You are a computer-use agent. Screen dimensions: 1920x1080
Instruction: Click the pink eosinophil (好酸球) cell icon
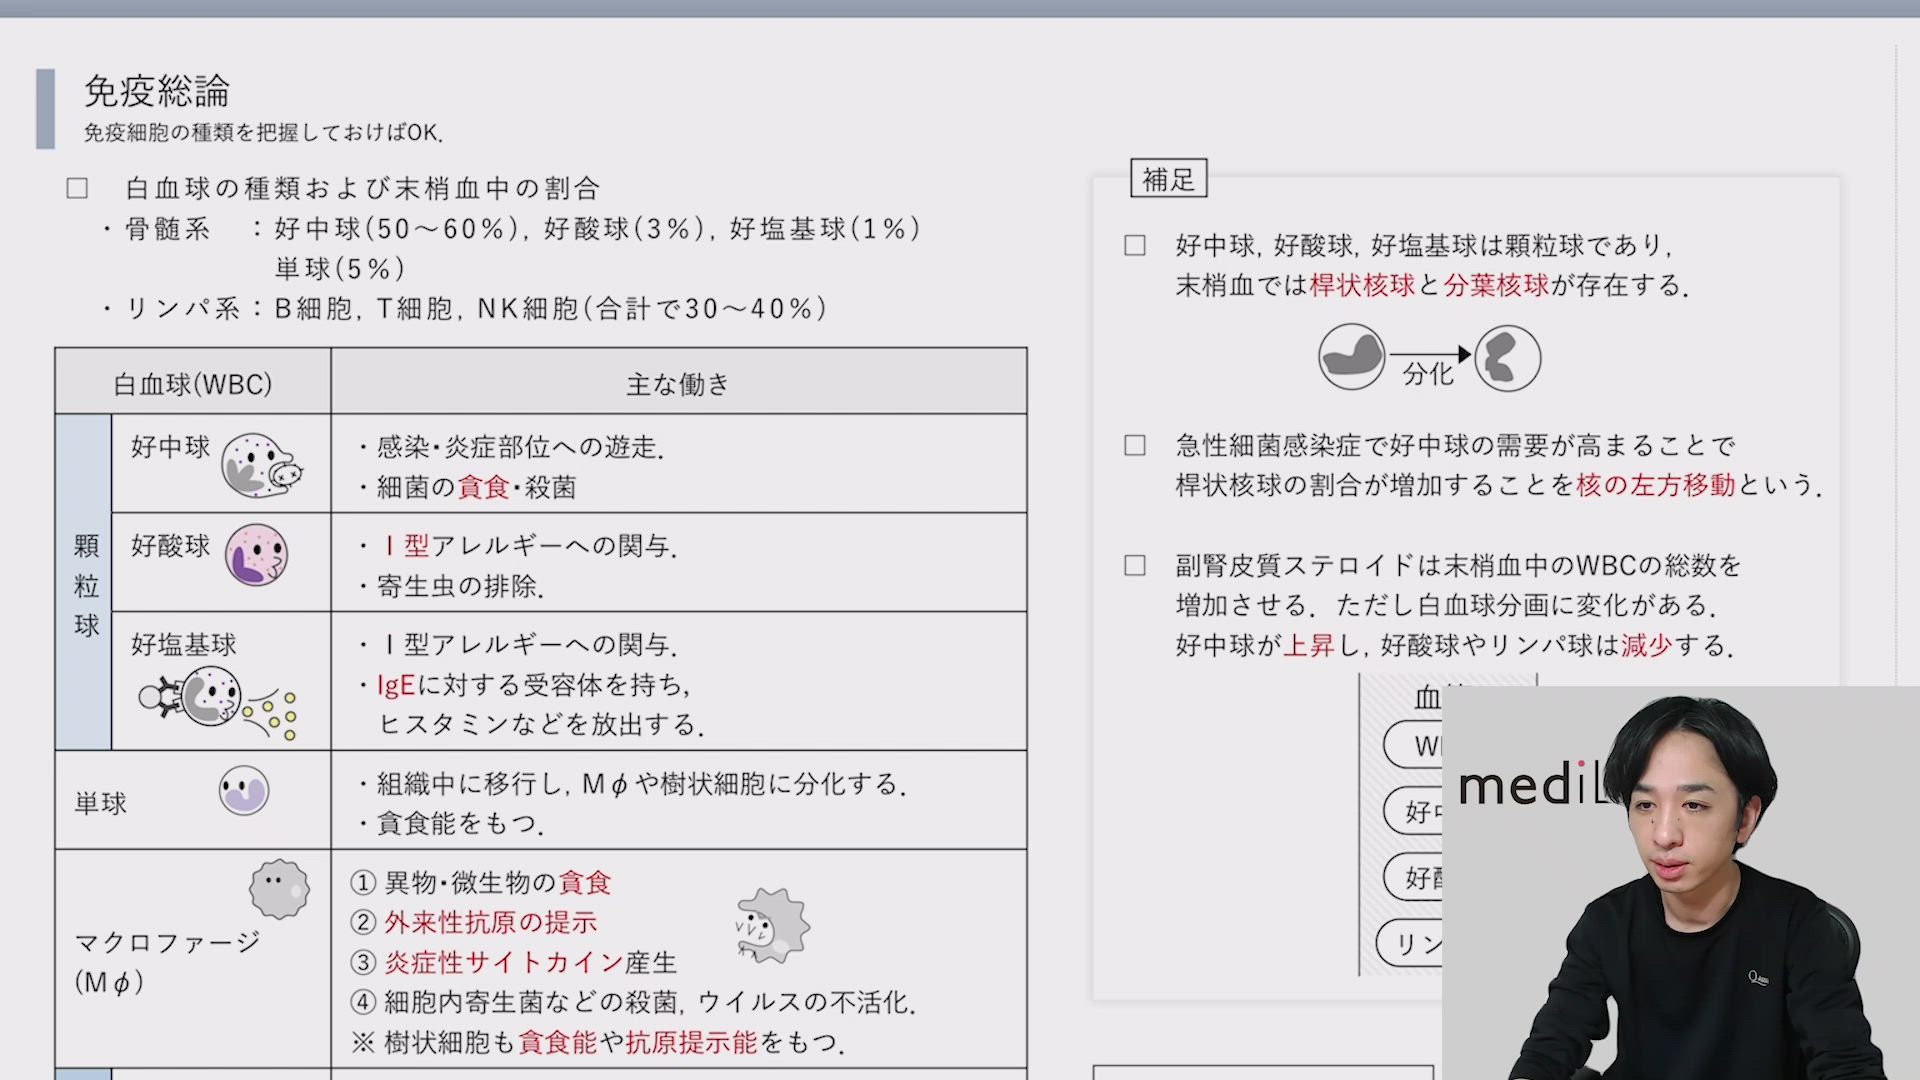(256, 555)
